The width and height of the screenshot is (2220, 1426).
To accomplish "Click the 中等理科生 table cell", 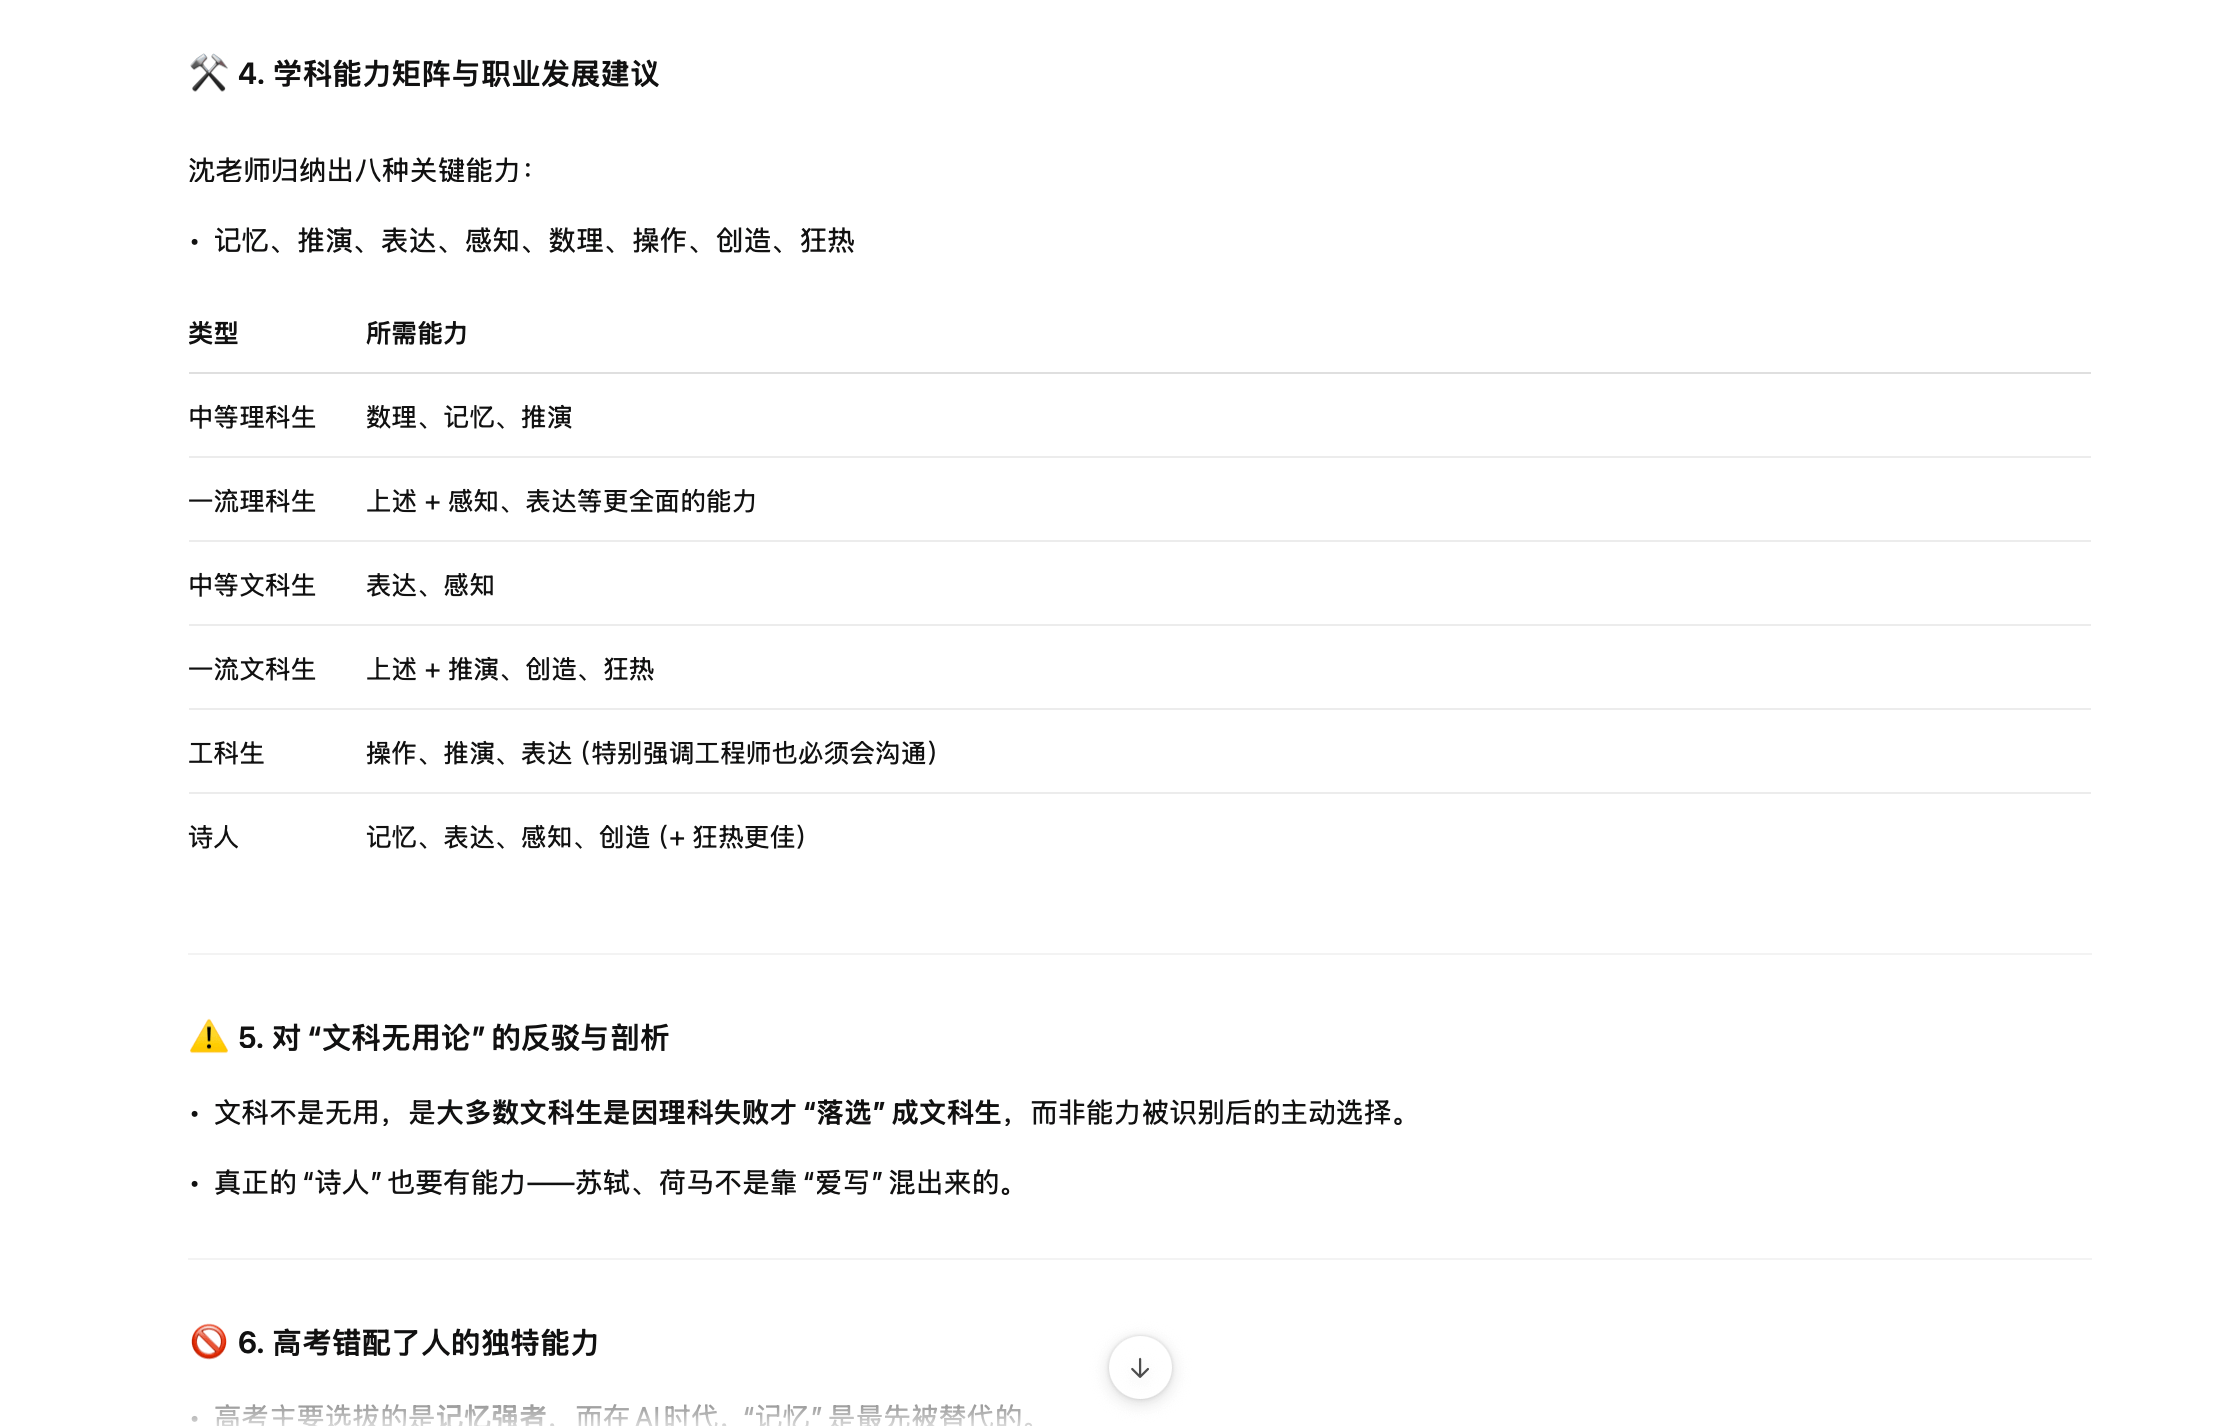I will click(x=252, y=417).
